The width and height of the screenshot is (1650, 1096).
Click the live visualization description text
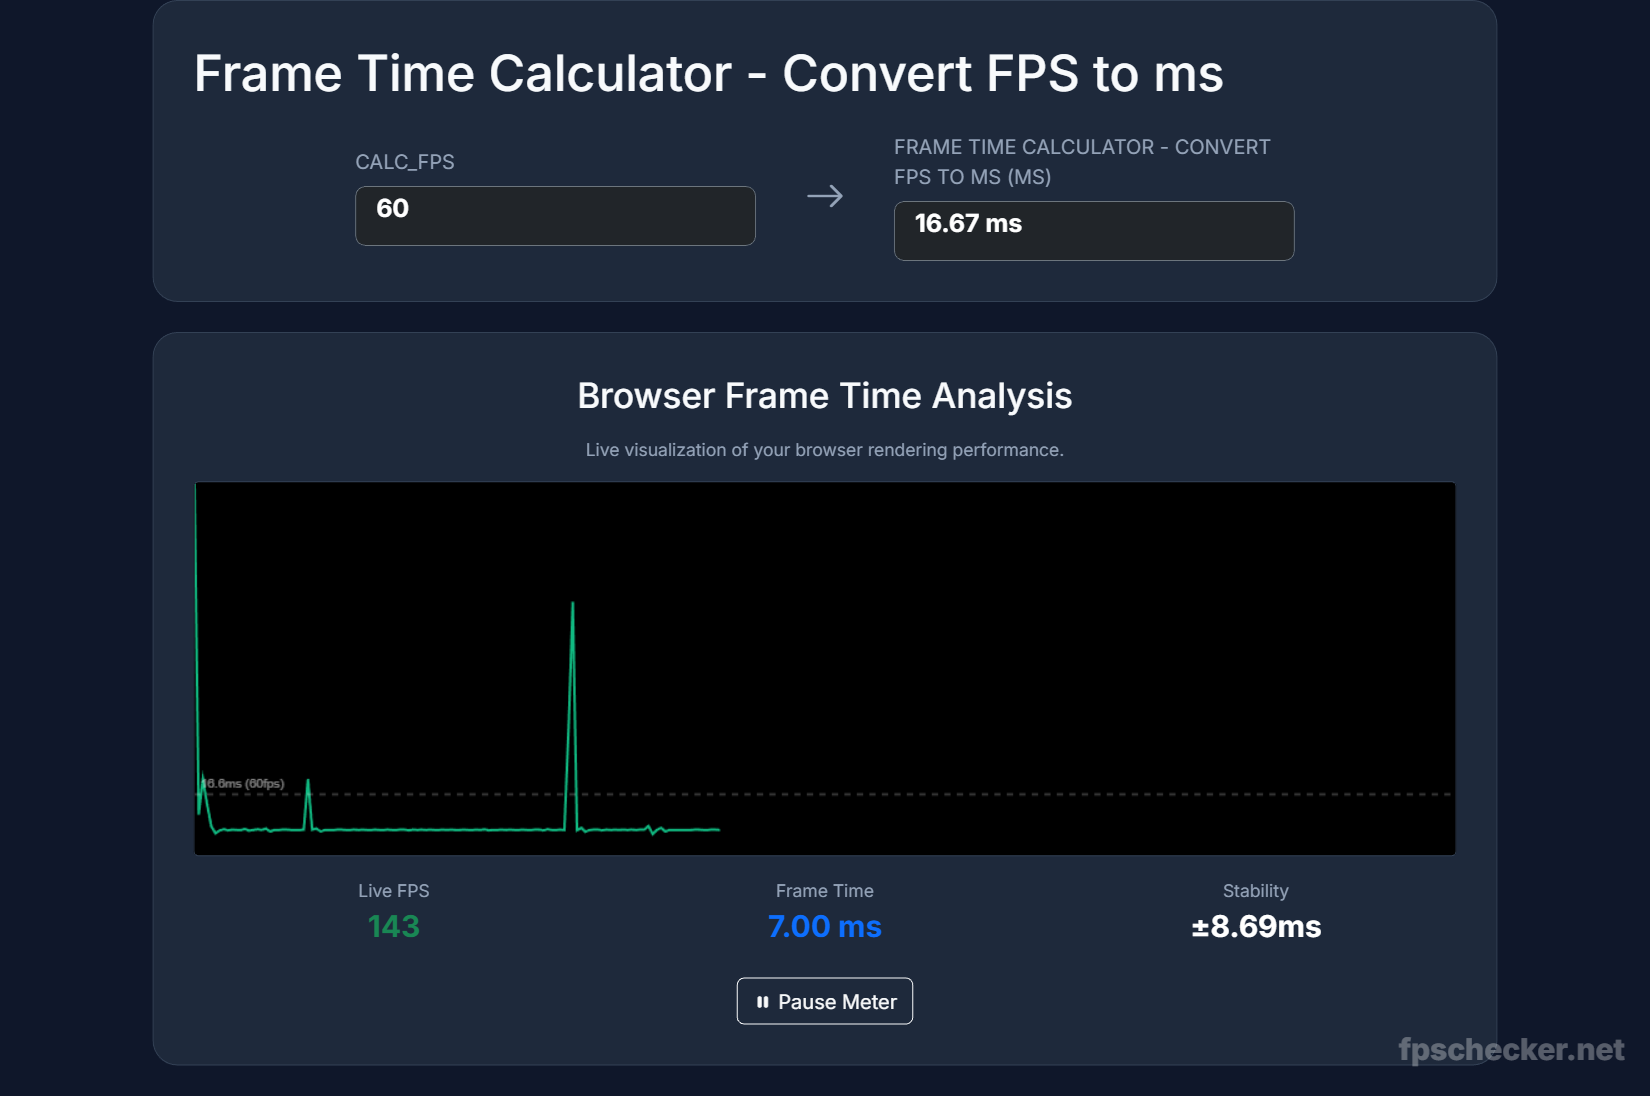[x=824, y=449]
